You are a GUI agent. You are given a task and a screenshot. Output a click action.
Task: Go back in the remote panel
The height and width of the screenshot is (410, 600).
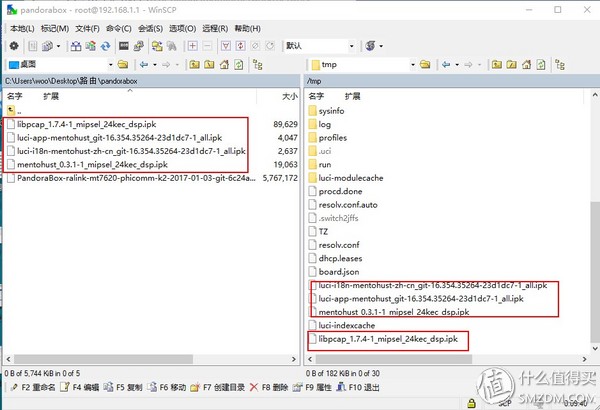pos(446,65)
